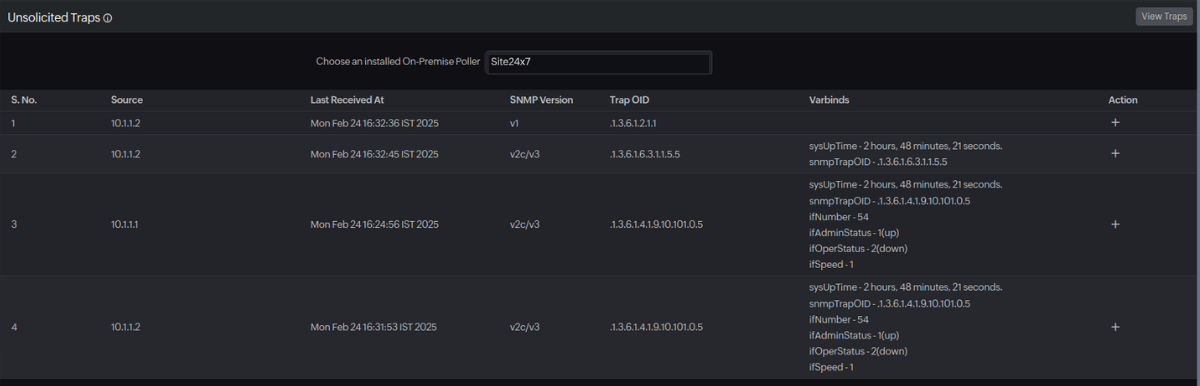
Task: Add trap from source 10.1.1.1 in row 3
Action: click(x=1115, y=225)
